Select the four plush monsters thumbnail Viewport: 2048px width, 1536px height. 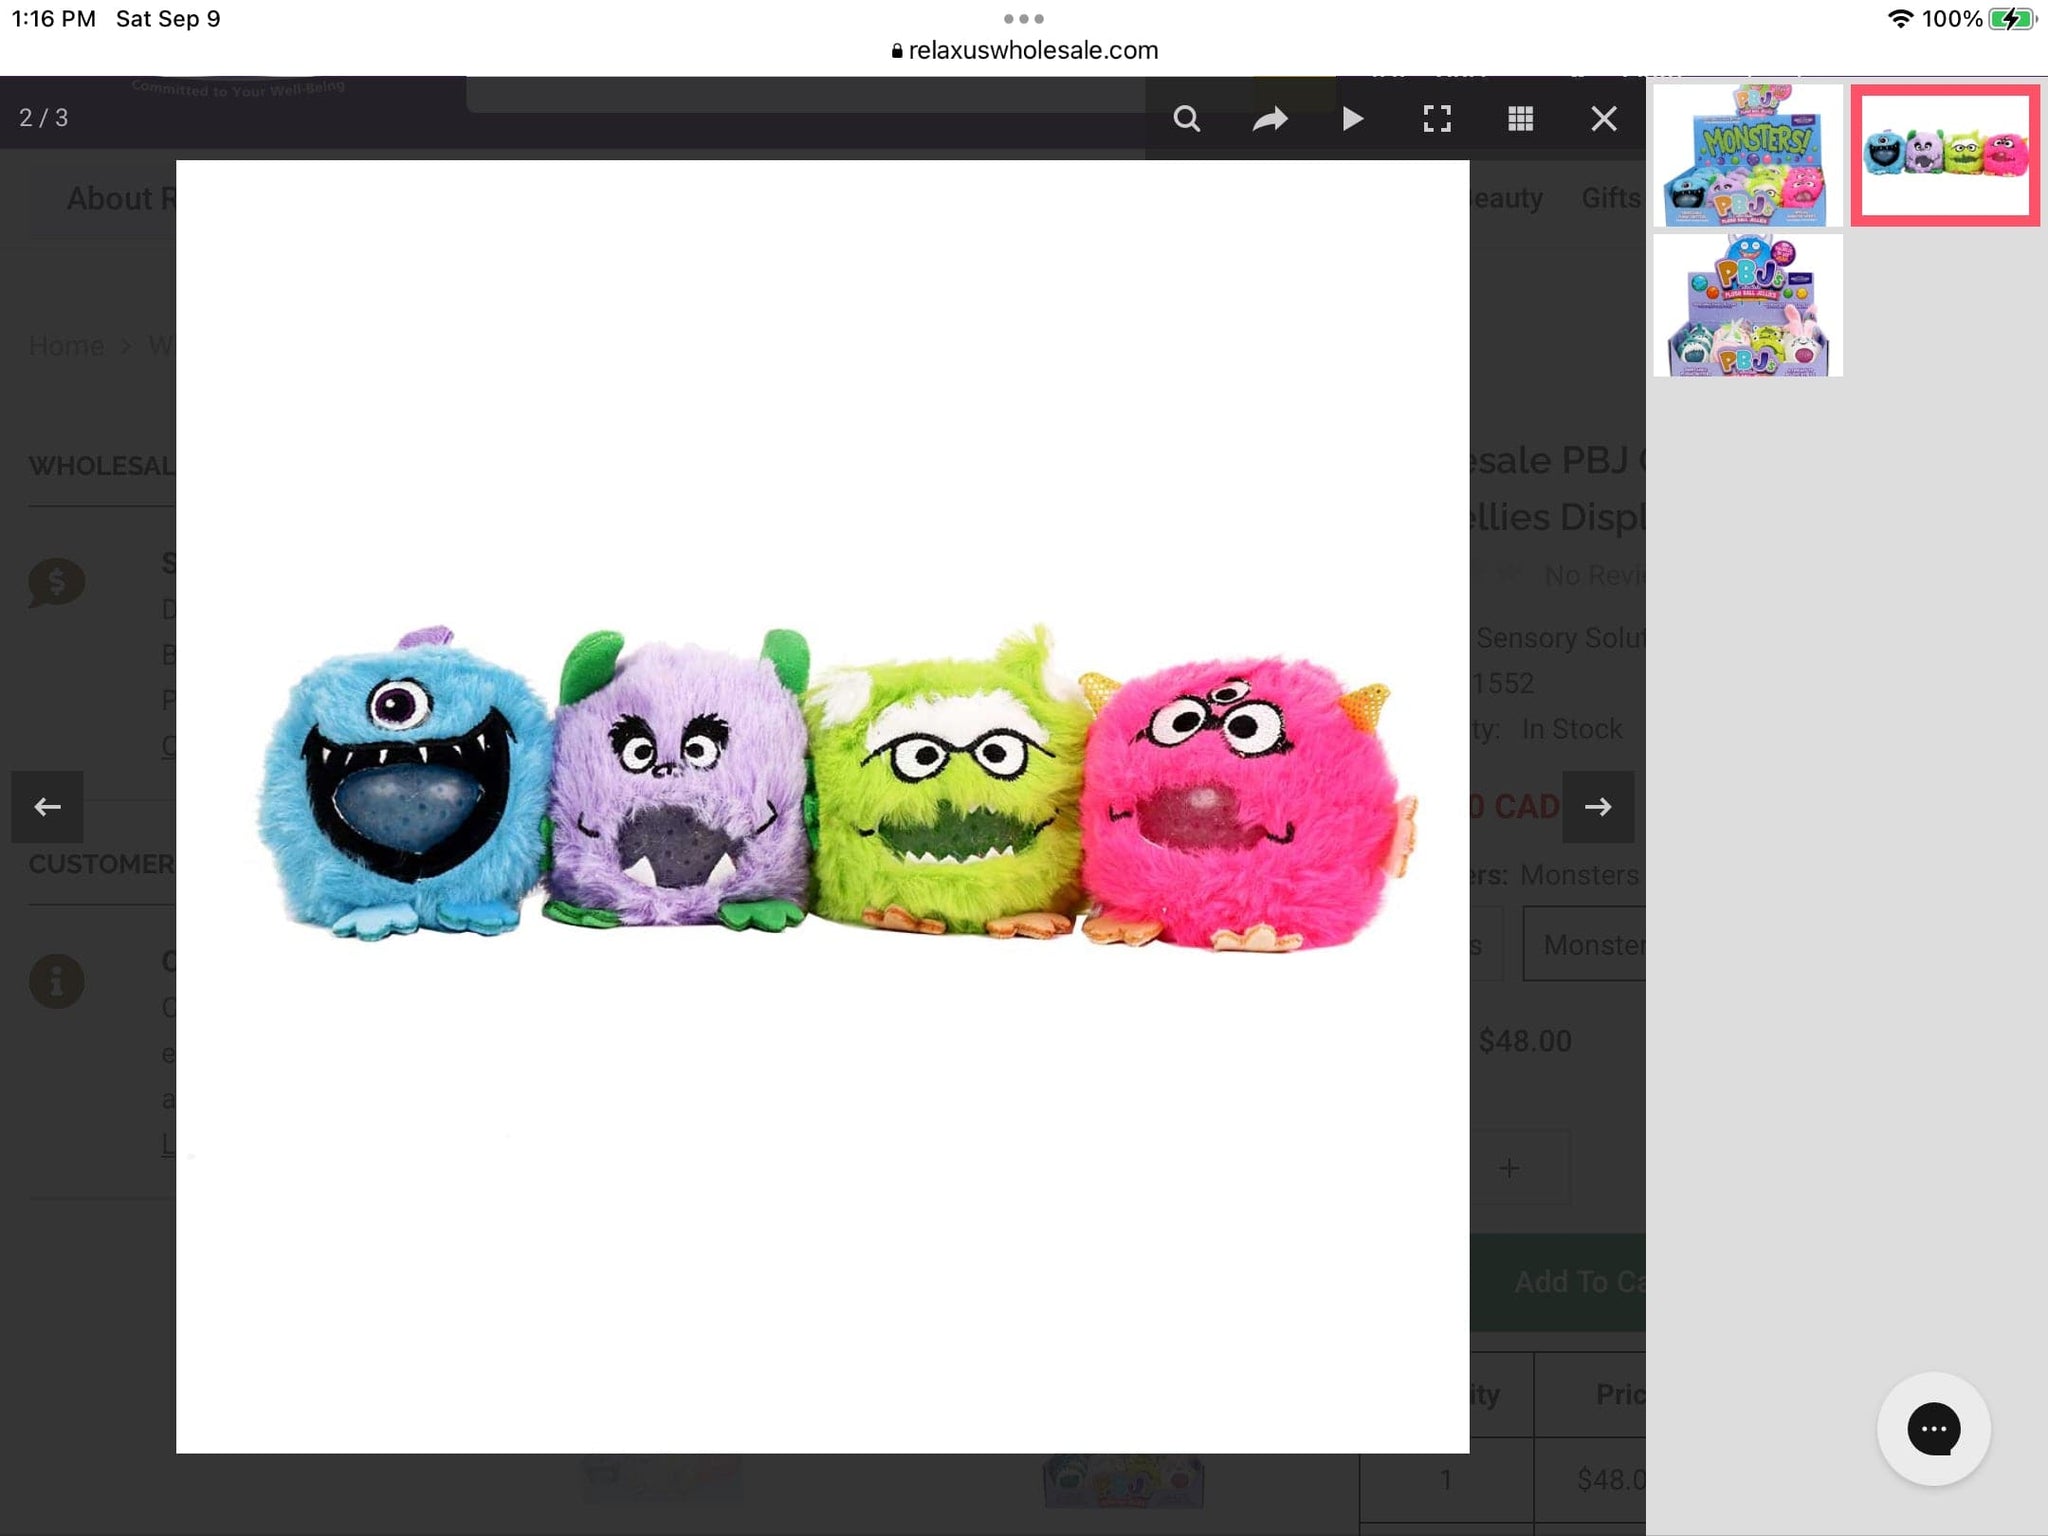1945,155
